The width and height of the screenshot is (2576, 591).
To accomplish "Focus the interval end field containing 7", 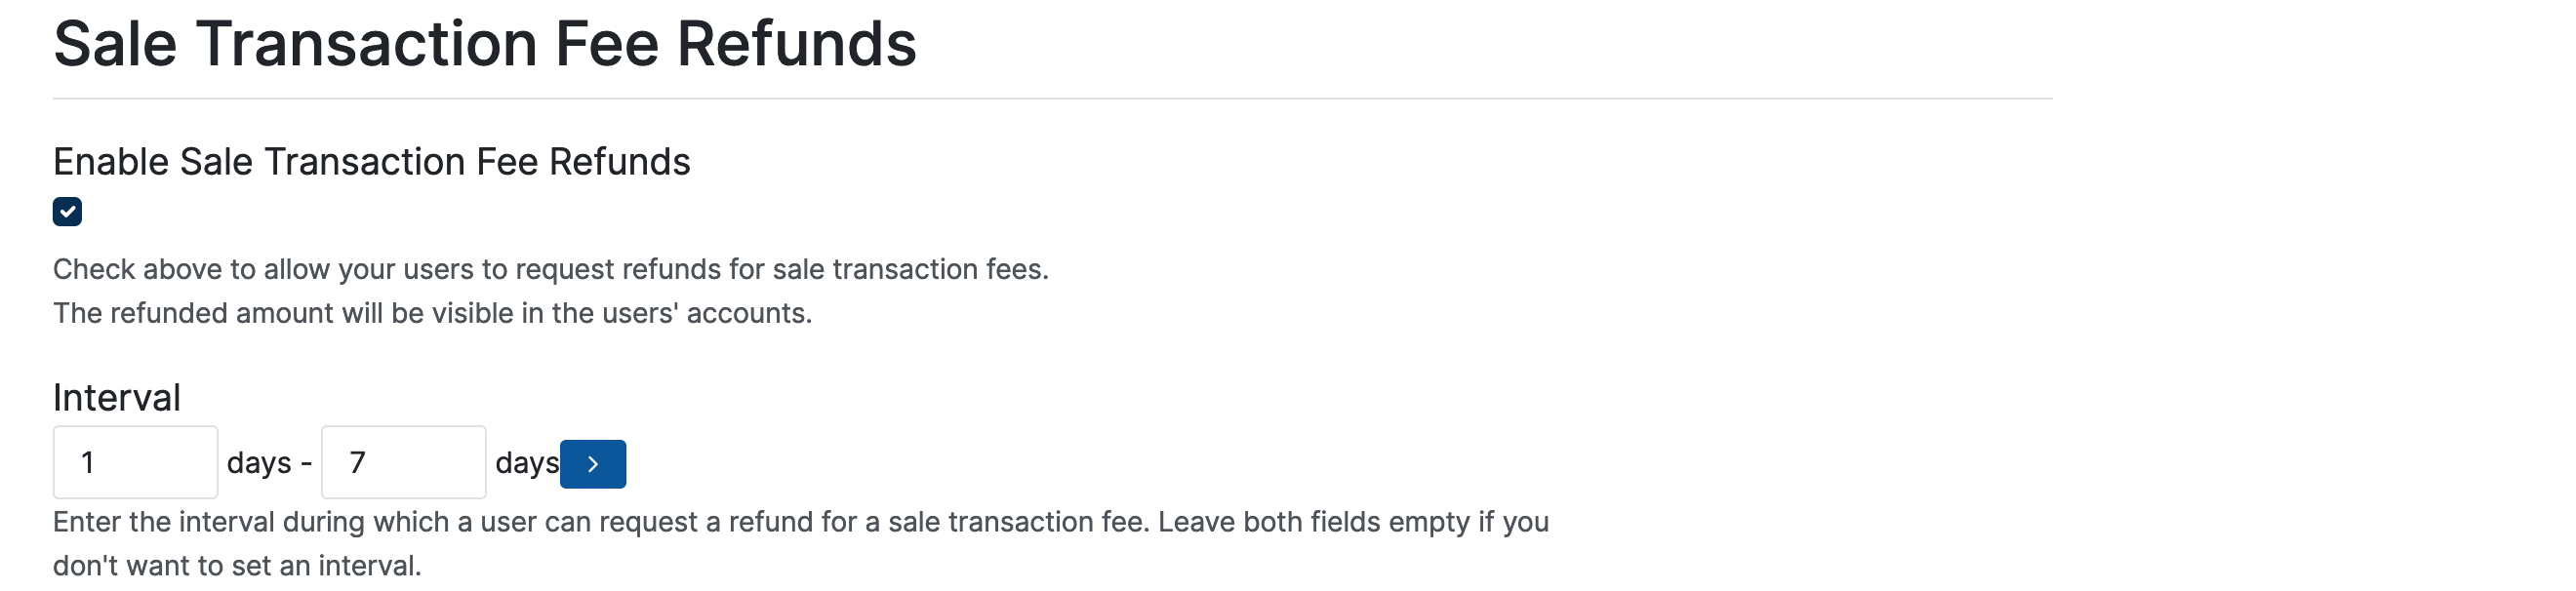I will pos(403,462).
